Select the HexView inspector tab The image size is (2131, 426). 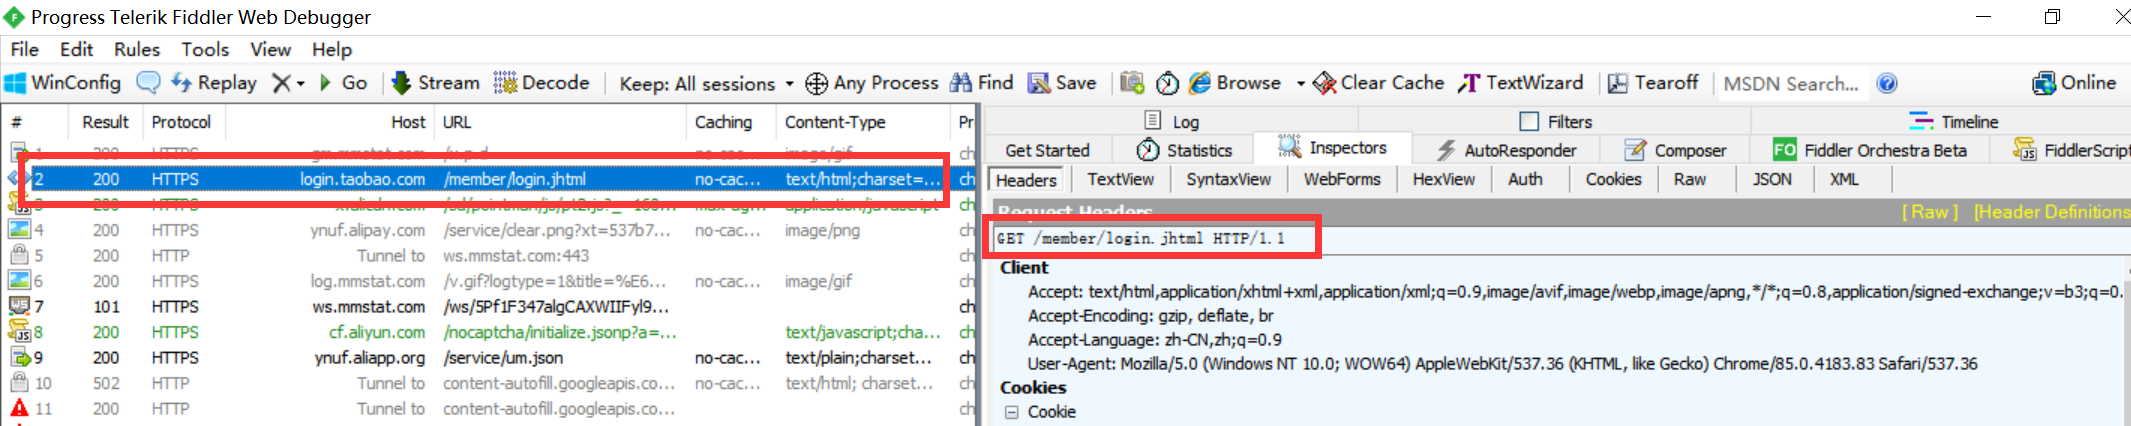tap(1443, 179)
